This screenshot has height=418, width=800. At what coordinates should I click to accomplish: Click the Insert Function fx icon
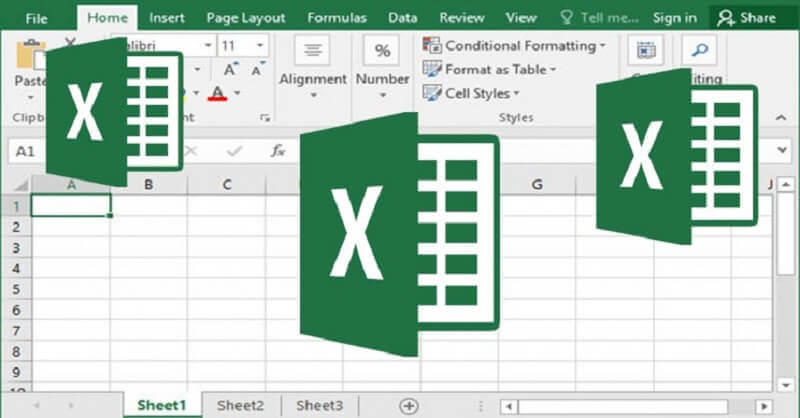(280, 151)
